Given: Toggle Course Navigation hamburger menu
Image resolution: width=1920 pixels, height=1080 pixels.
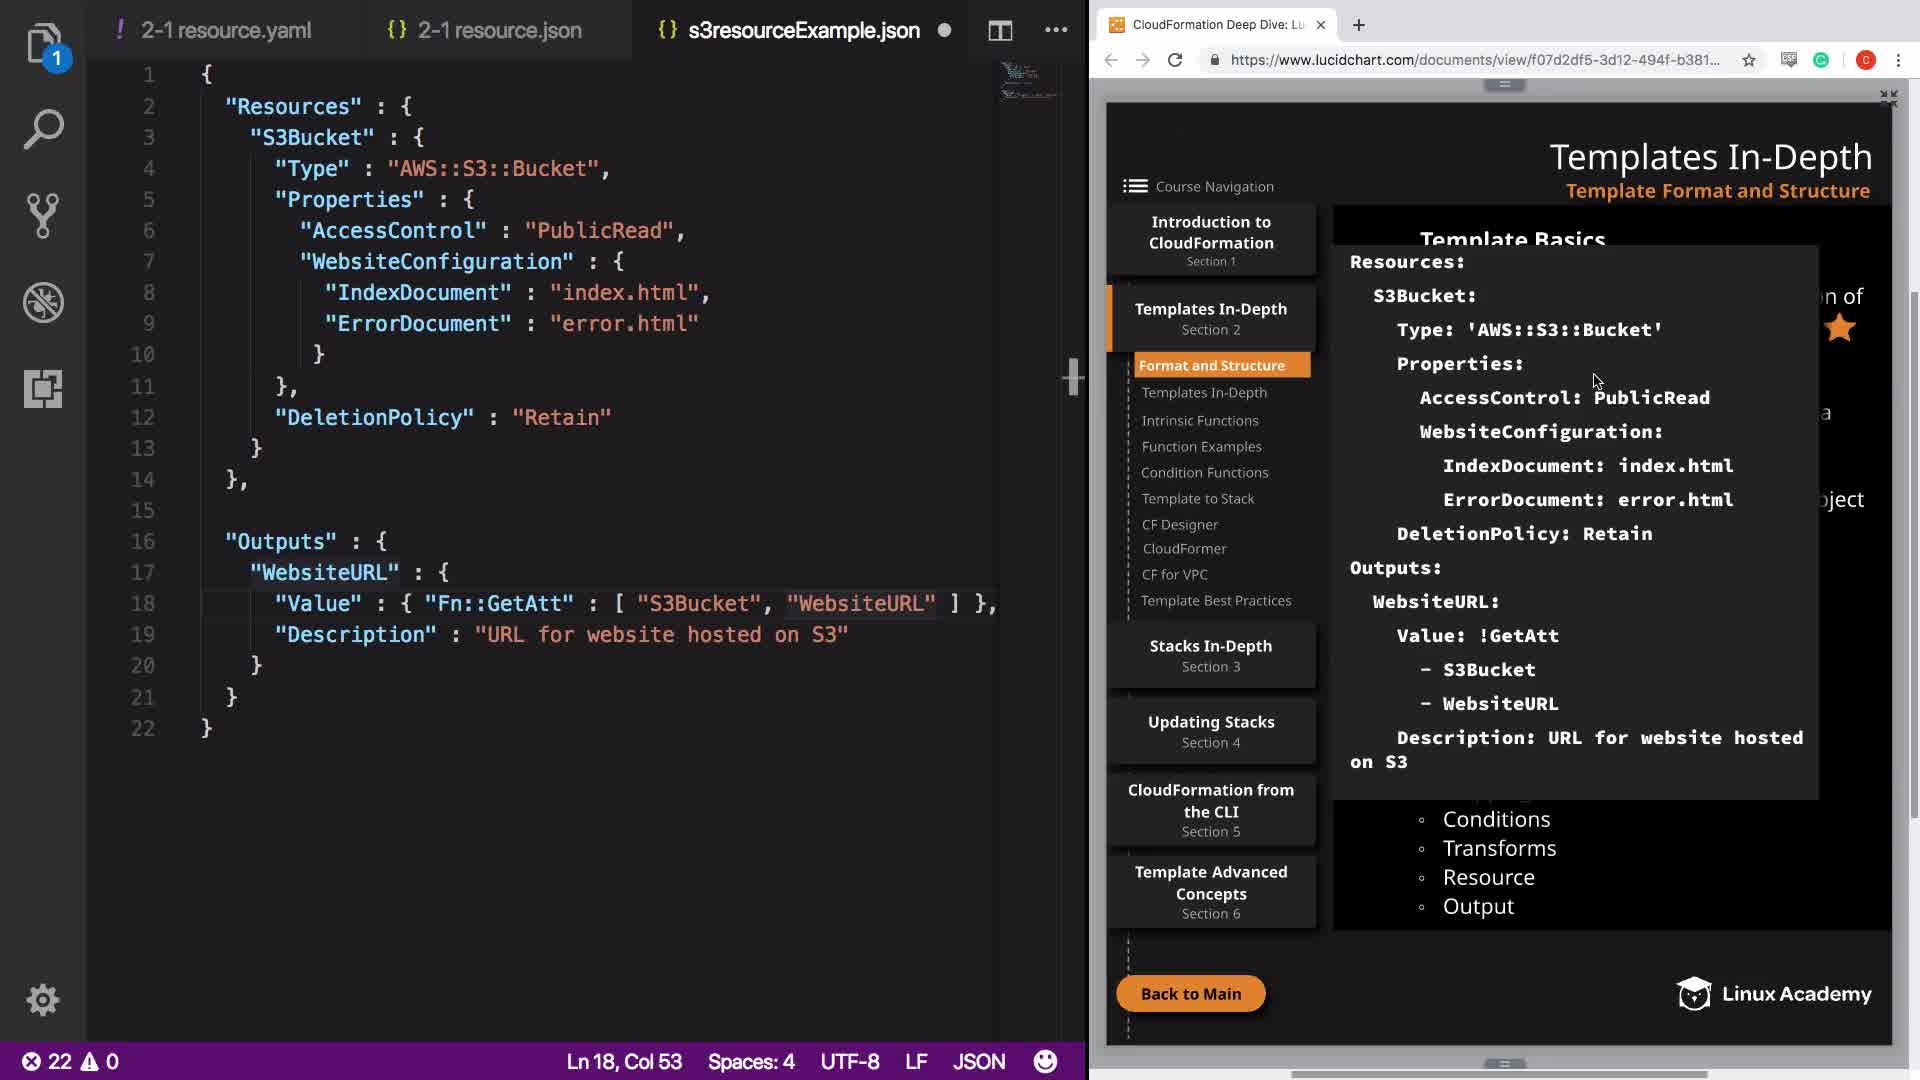Looking at the screenshot, I should [1135, 186].
